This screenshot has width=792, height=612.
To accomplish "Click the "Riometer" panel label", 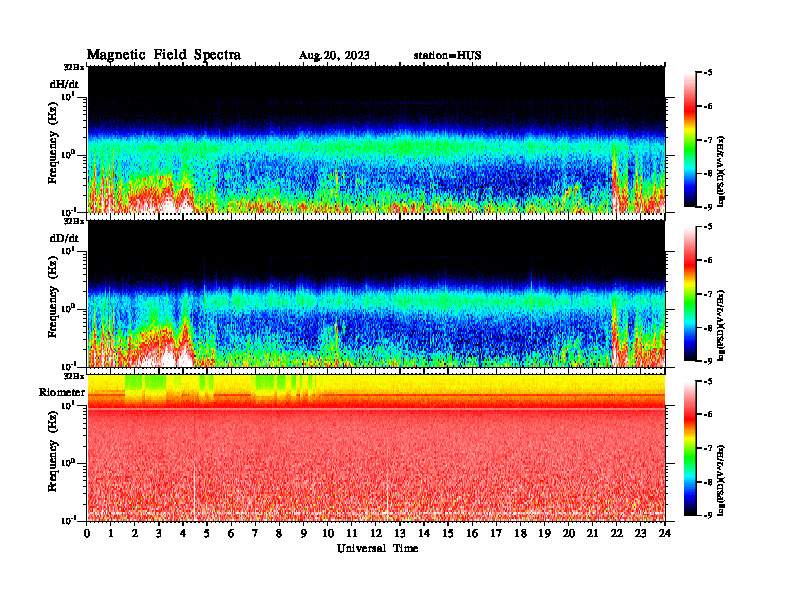I will 62,392.
